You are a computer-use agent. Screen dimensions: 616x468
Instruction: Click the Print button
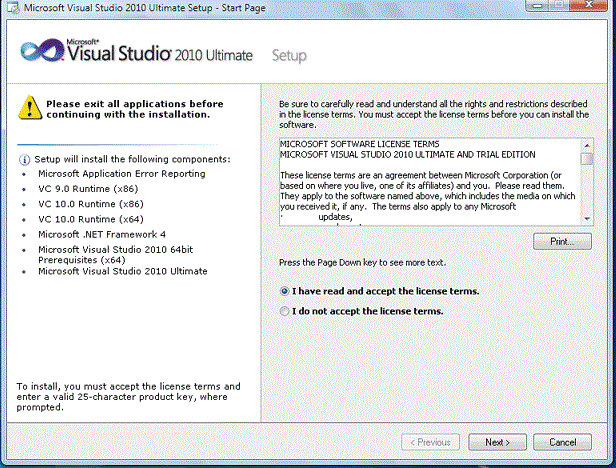point(562,241)
